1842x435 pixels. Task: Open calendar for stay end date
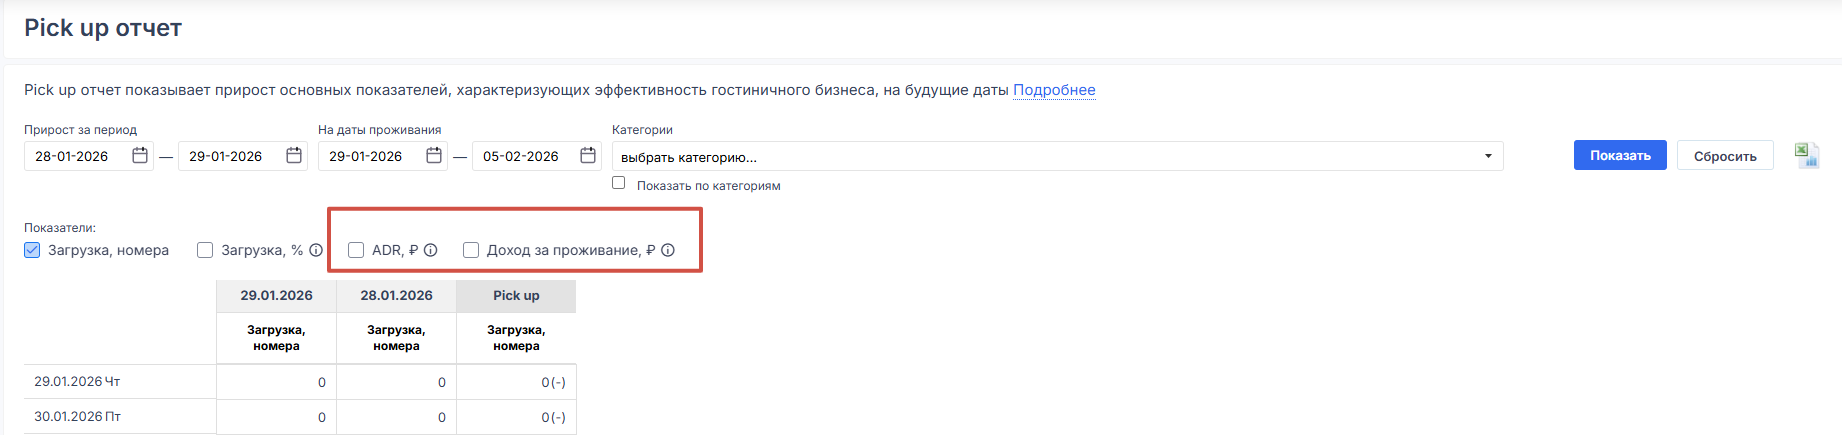click(x=588, y=156)
